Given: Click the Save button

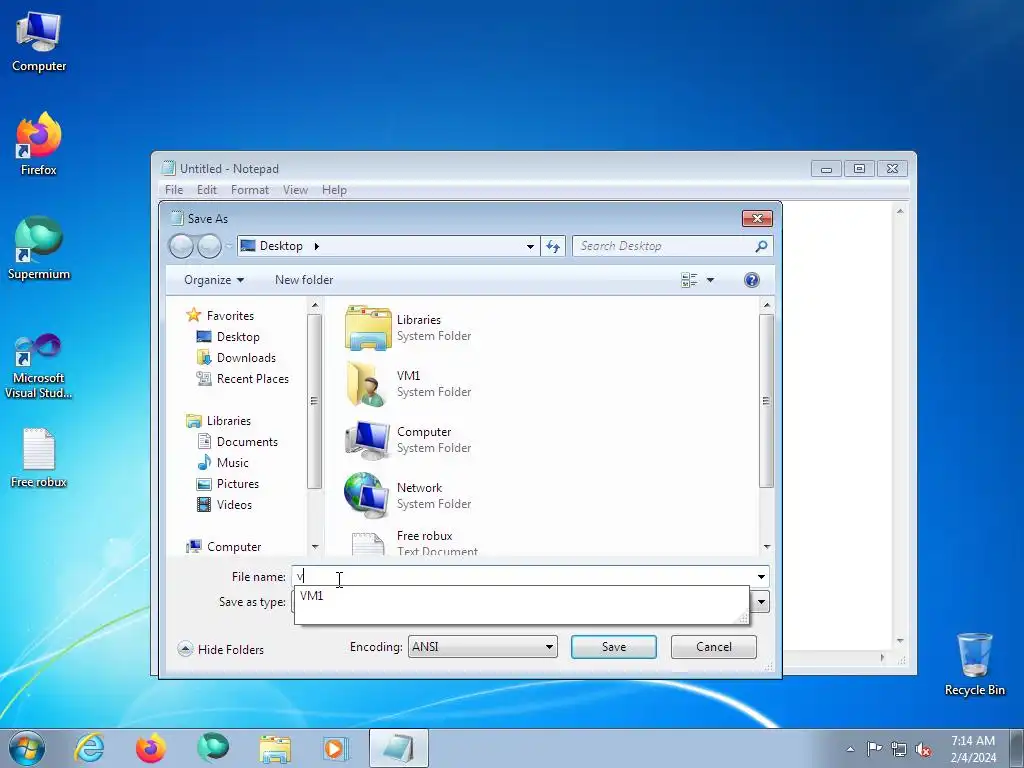Looking at the screenshot, I should click(x=614, y=647).
